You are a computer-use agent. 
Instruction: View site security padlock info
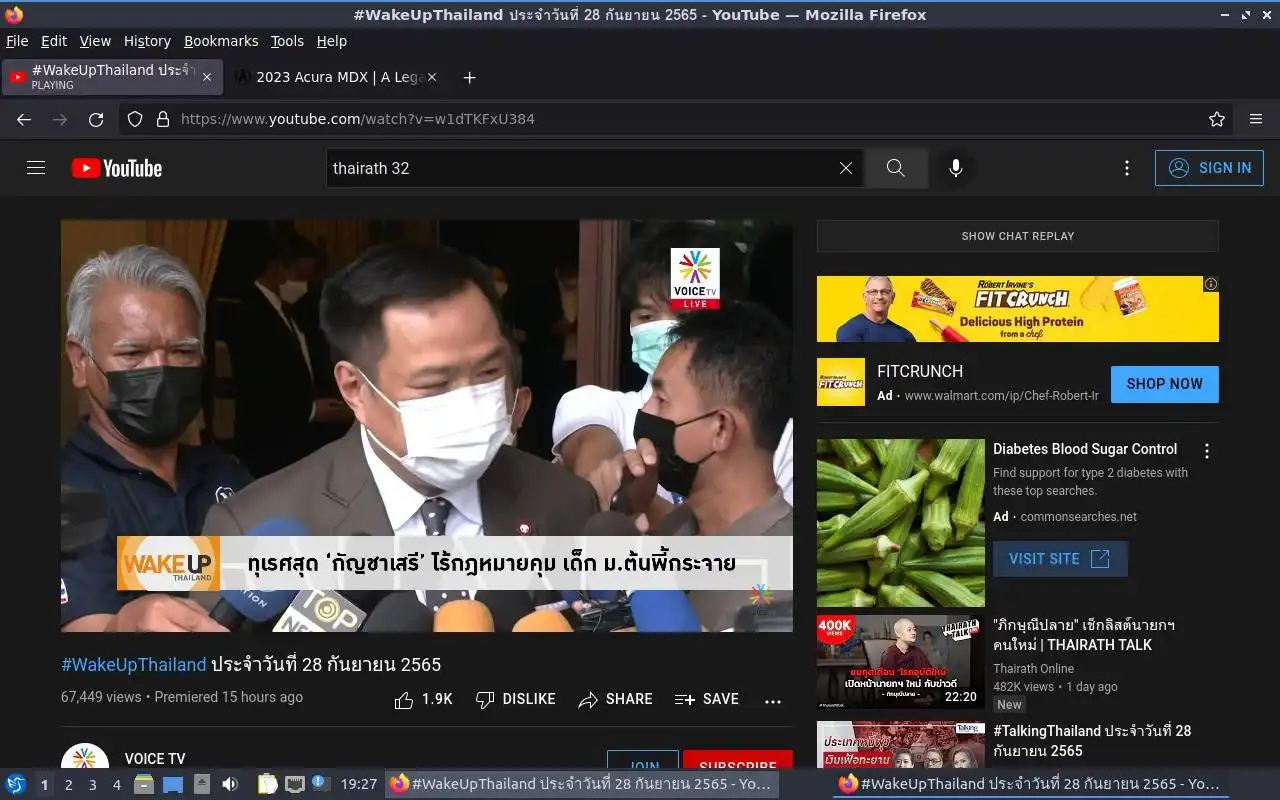(163, 119)
